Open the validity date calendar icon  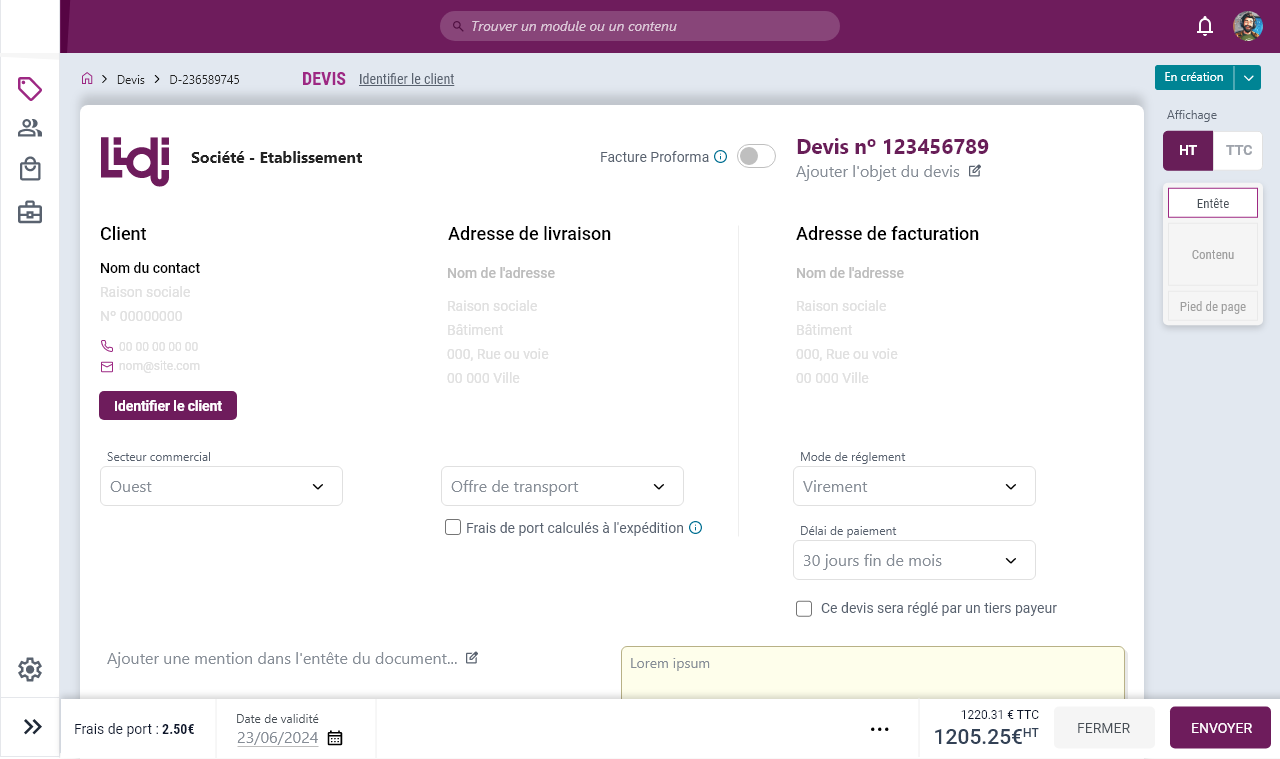point(335,738)
